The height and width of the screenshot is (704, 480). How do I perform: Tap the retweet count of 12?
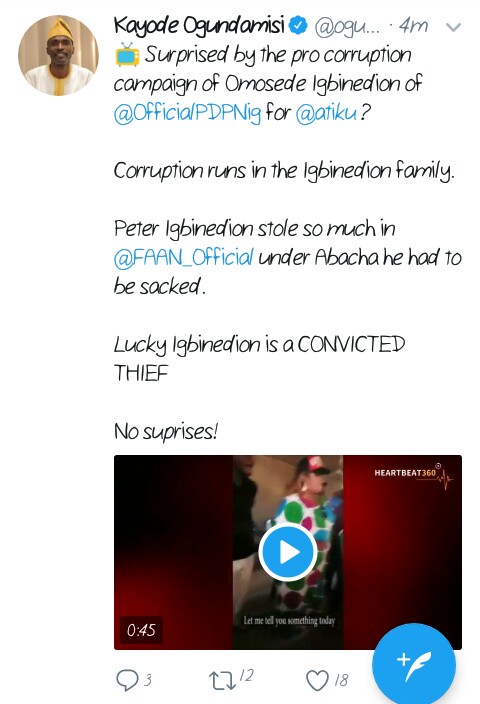[247, 675]
